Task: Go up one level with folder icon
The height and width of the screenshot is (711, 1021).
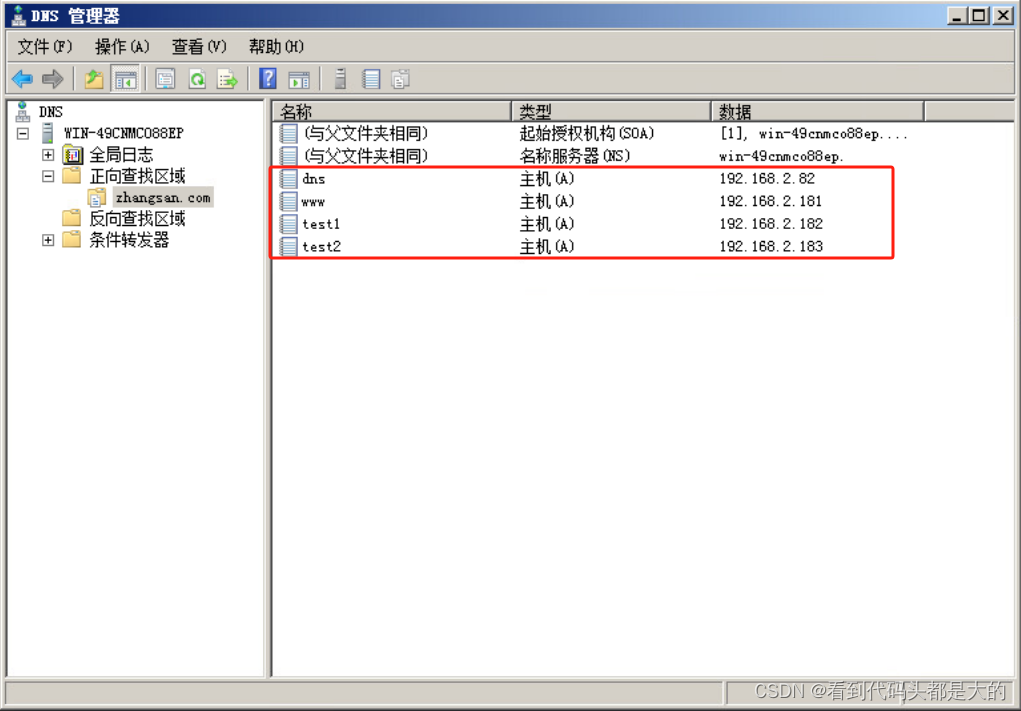Action: (x=94, y=79)
